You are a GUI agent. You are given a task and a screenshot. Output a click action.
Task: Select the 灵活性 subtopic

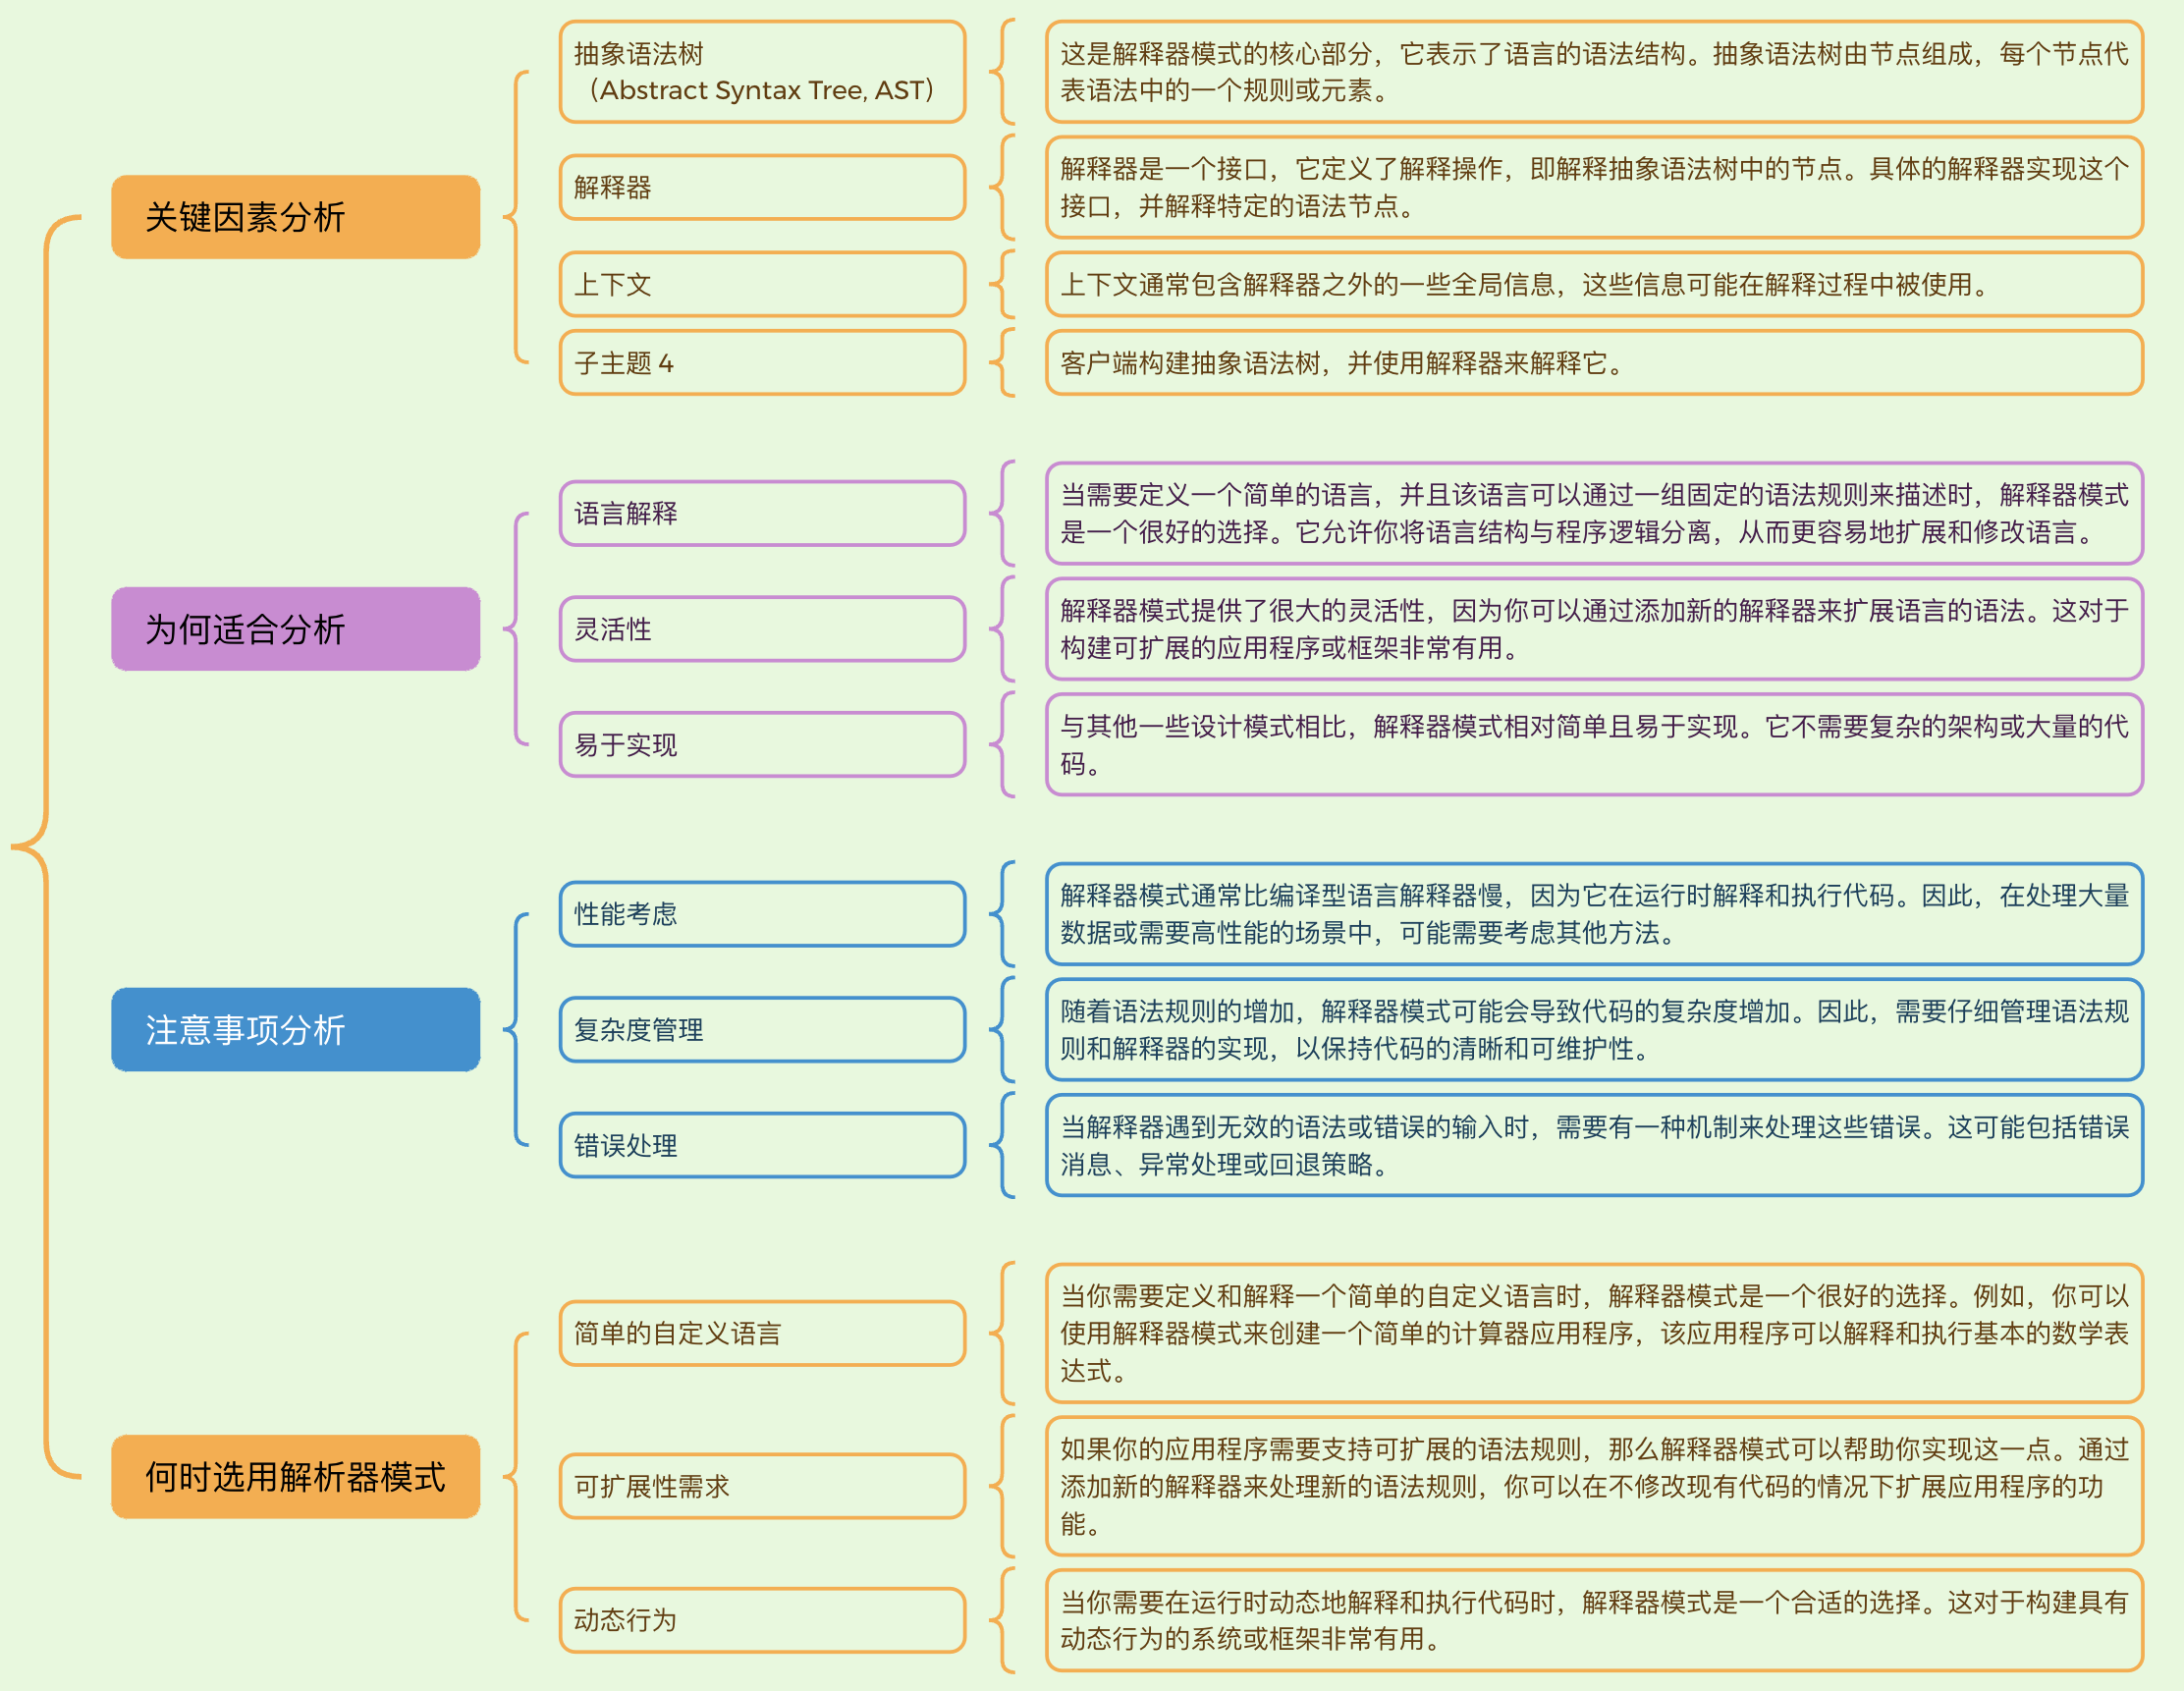pos(762,629)
